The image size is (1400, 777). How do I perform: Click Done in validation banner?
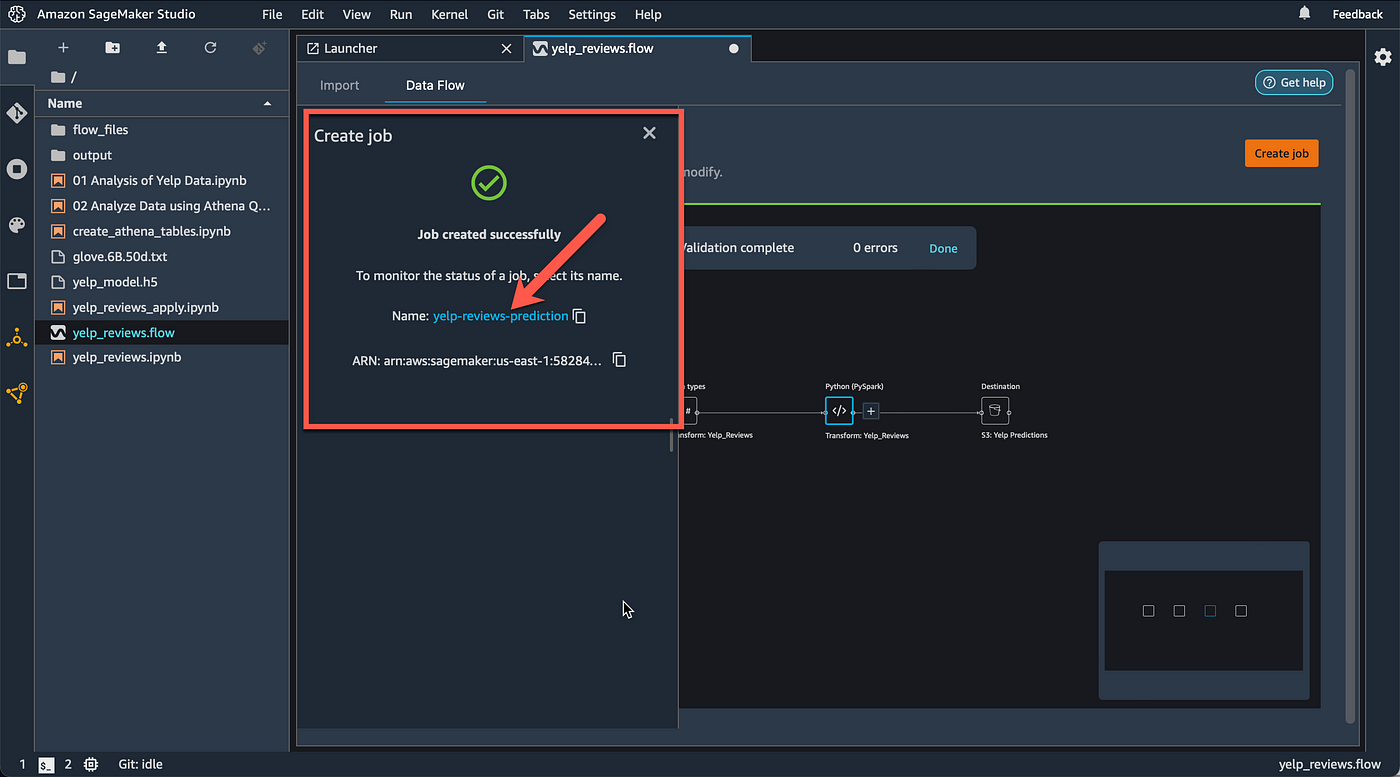[943, 248]
